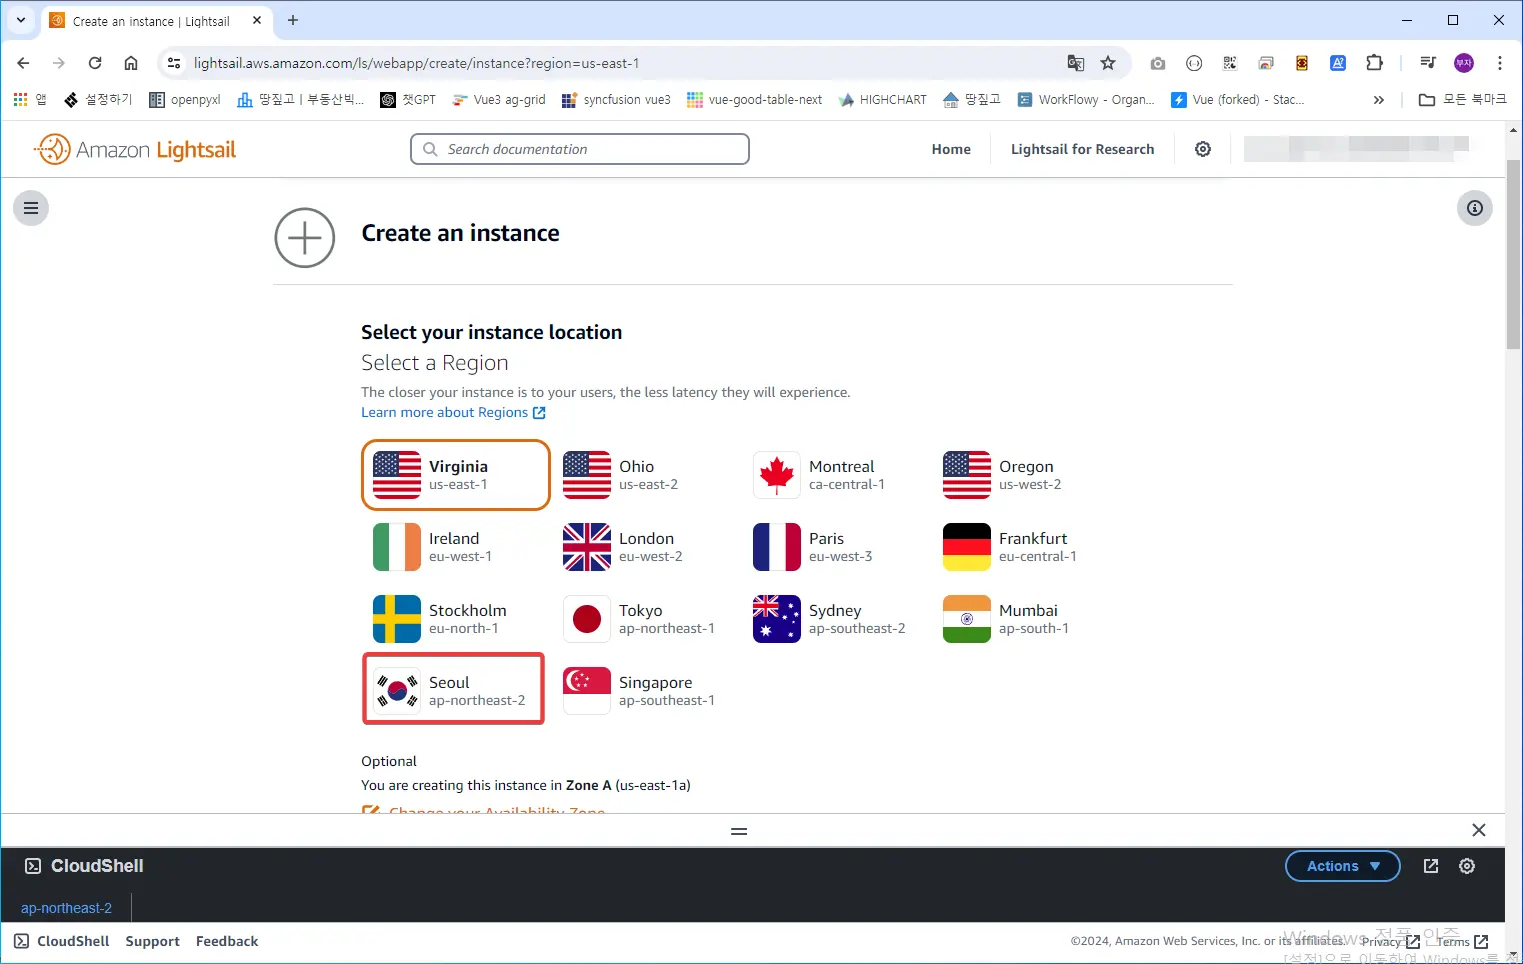
Task: Select the ap-northeast-2 CloudShell tab
Action: point(66,908)
